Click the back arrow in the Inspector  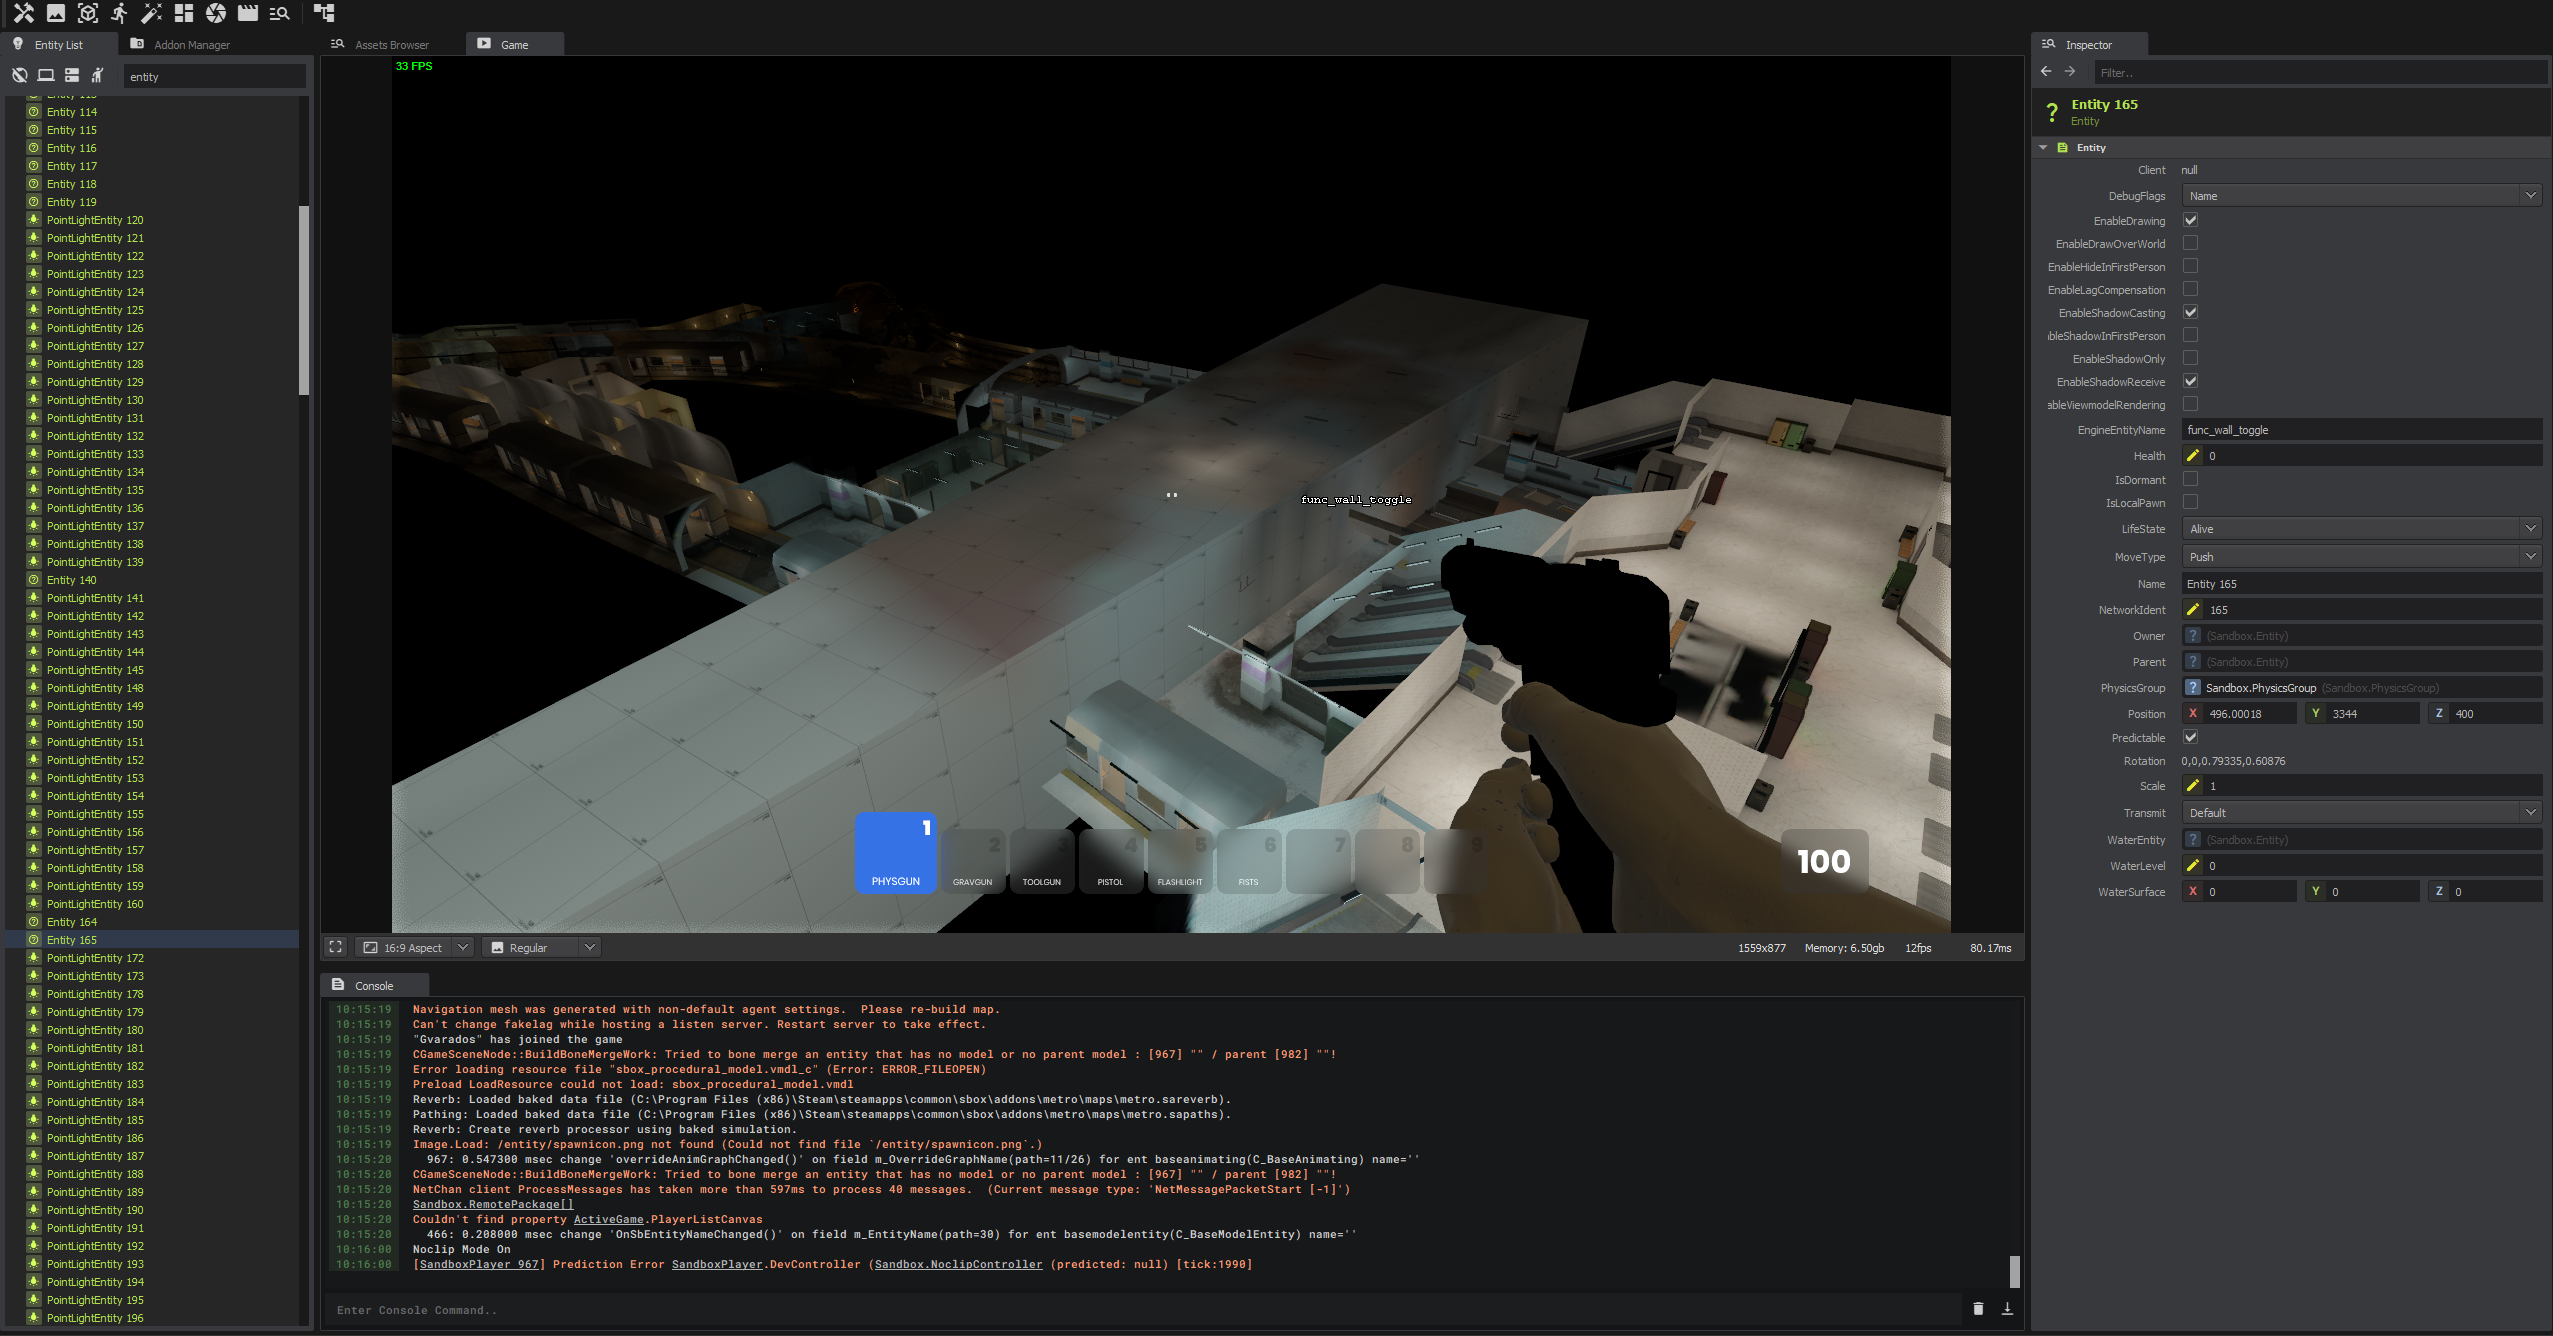tap(2044, 71)
